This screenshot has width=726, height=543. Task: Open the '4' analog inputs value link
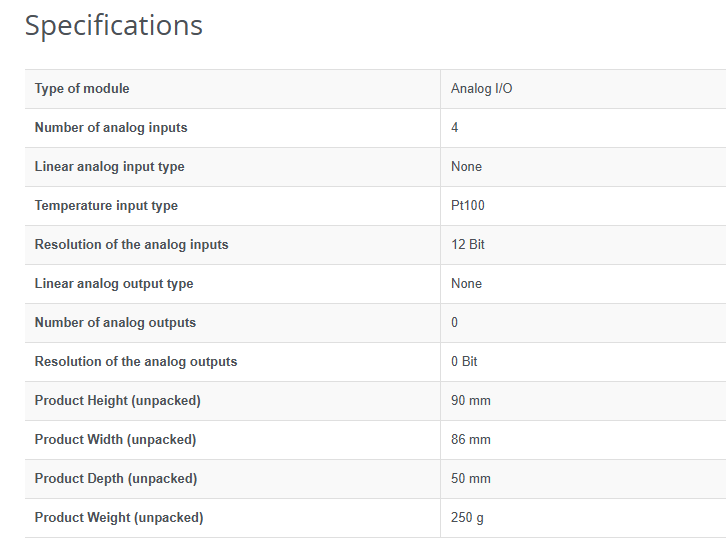click(455, 128)
